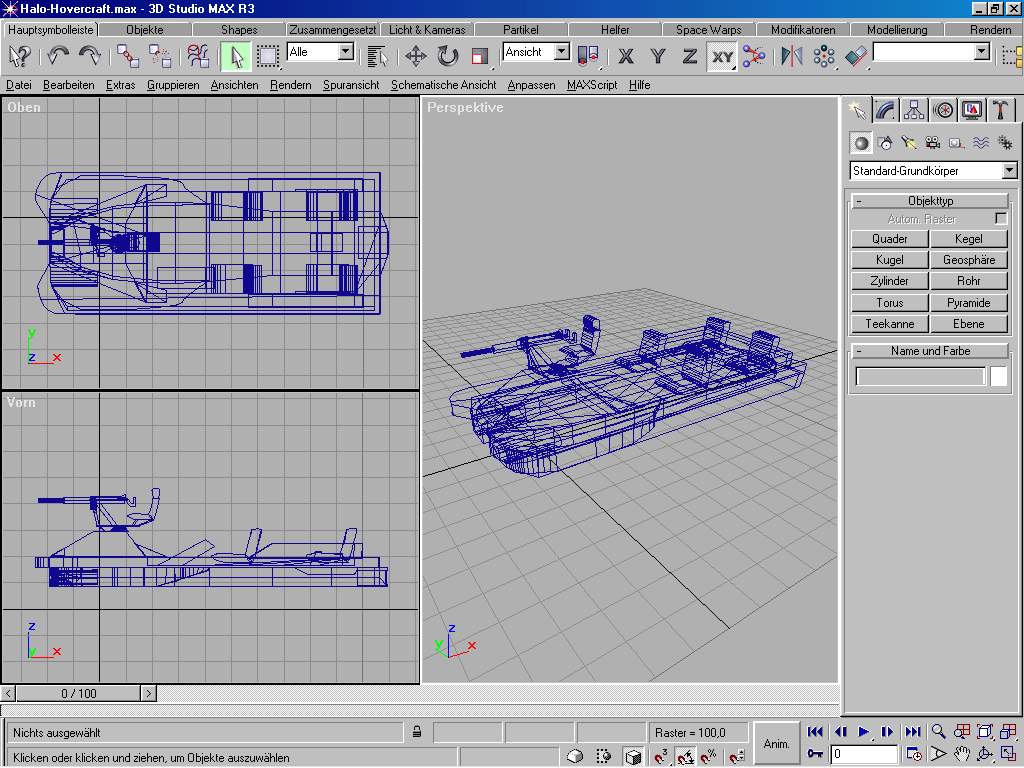Select the Space Warps wave category icon
This screenshot has width=1024, height=768.
(980, 143)
